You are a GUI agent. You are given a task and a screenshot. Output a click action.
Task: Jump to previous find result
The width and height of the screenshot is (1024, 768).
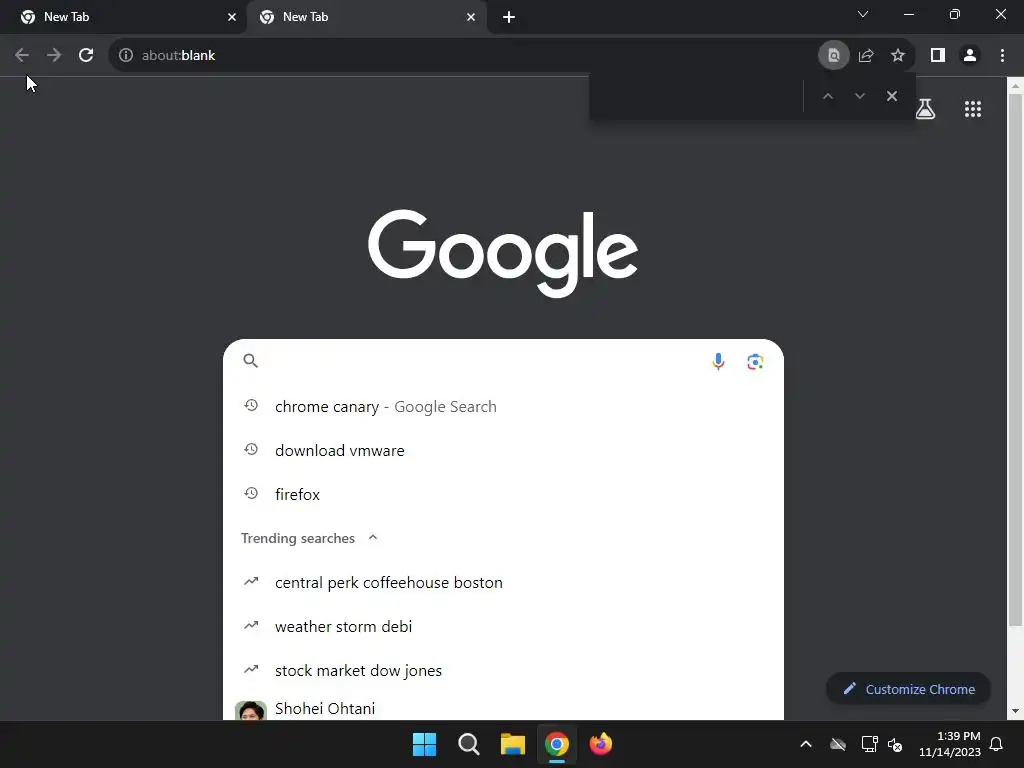coord(827,96)
